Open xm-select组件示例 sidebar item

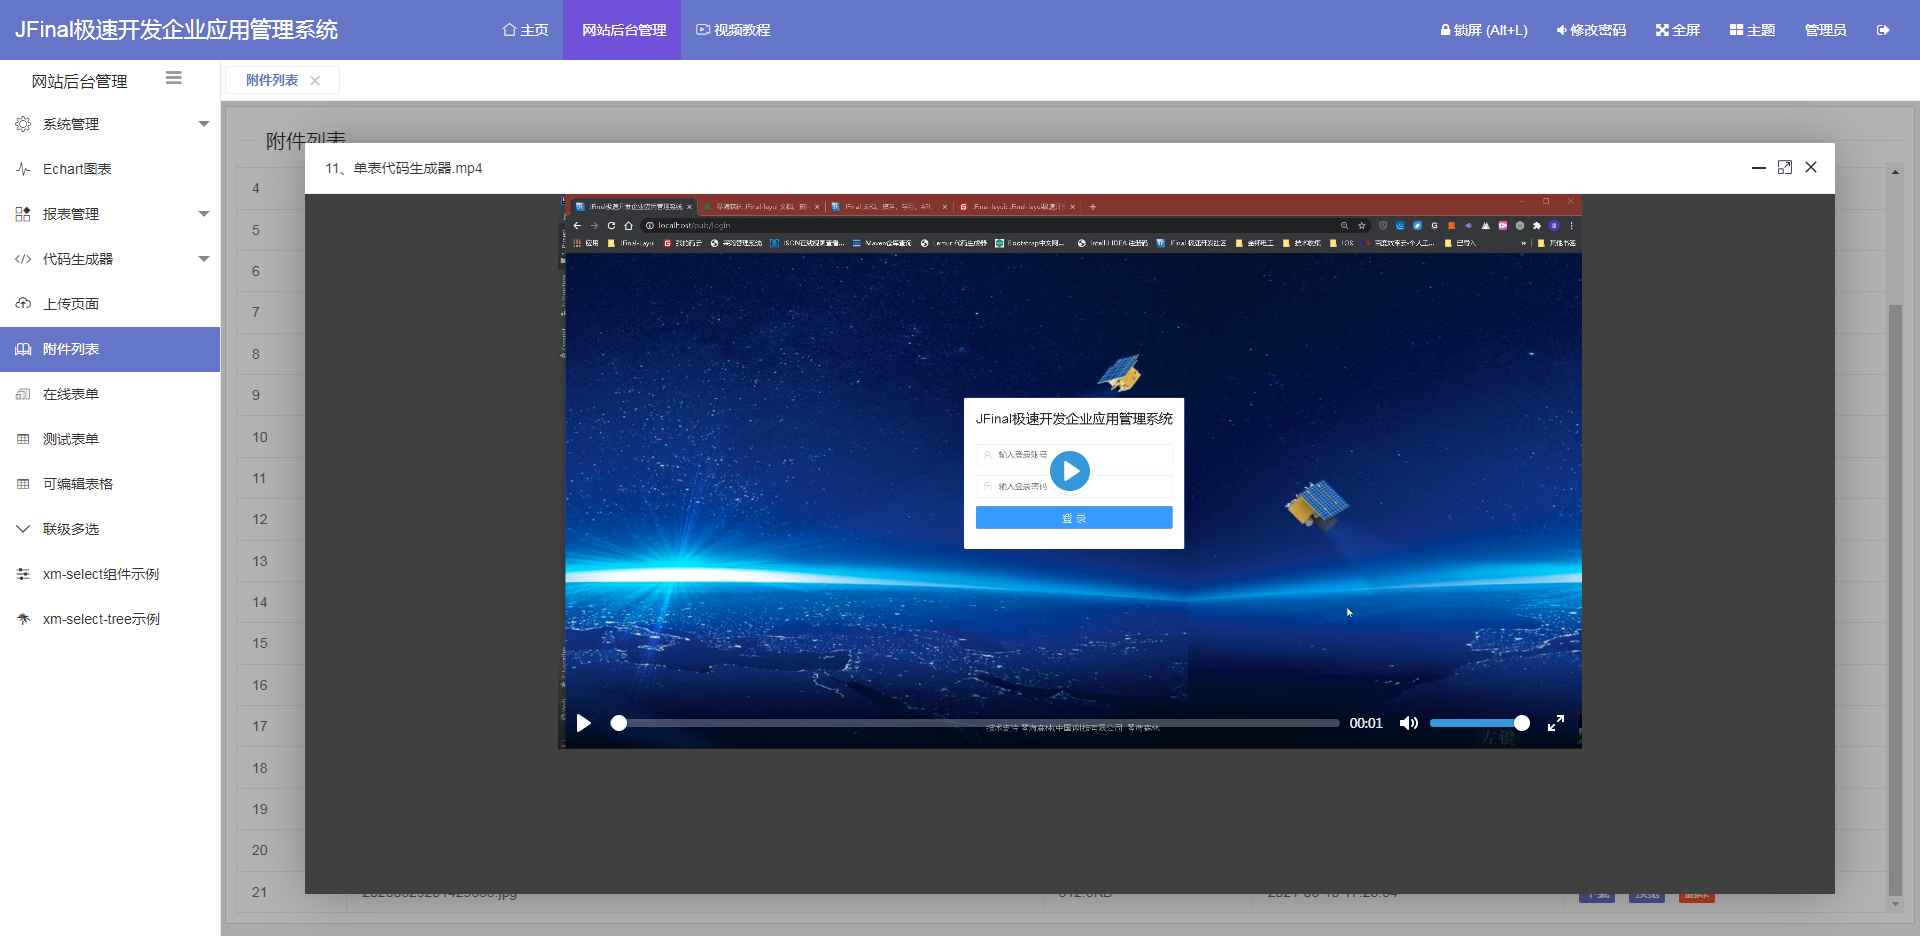110,574
